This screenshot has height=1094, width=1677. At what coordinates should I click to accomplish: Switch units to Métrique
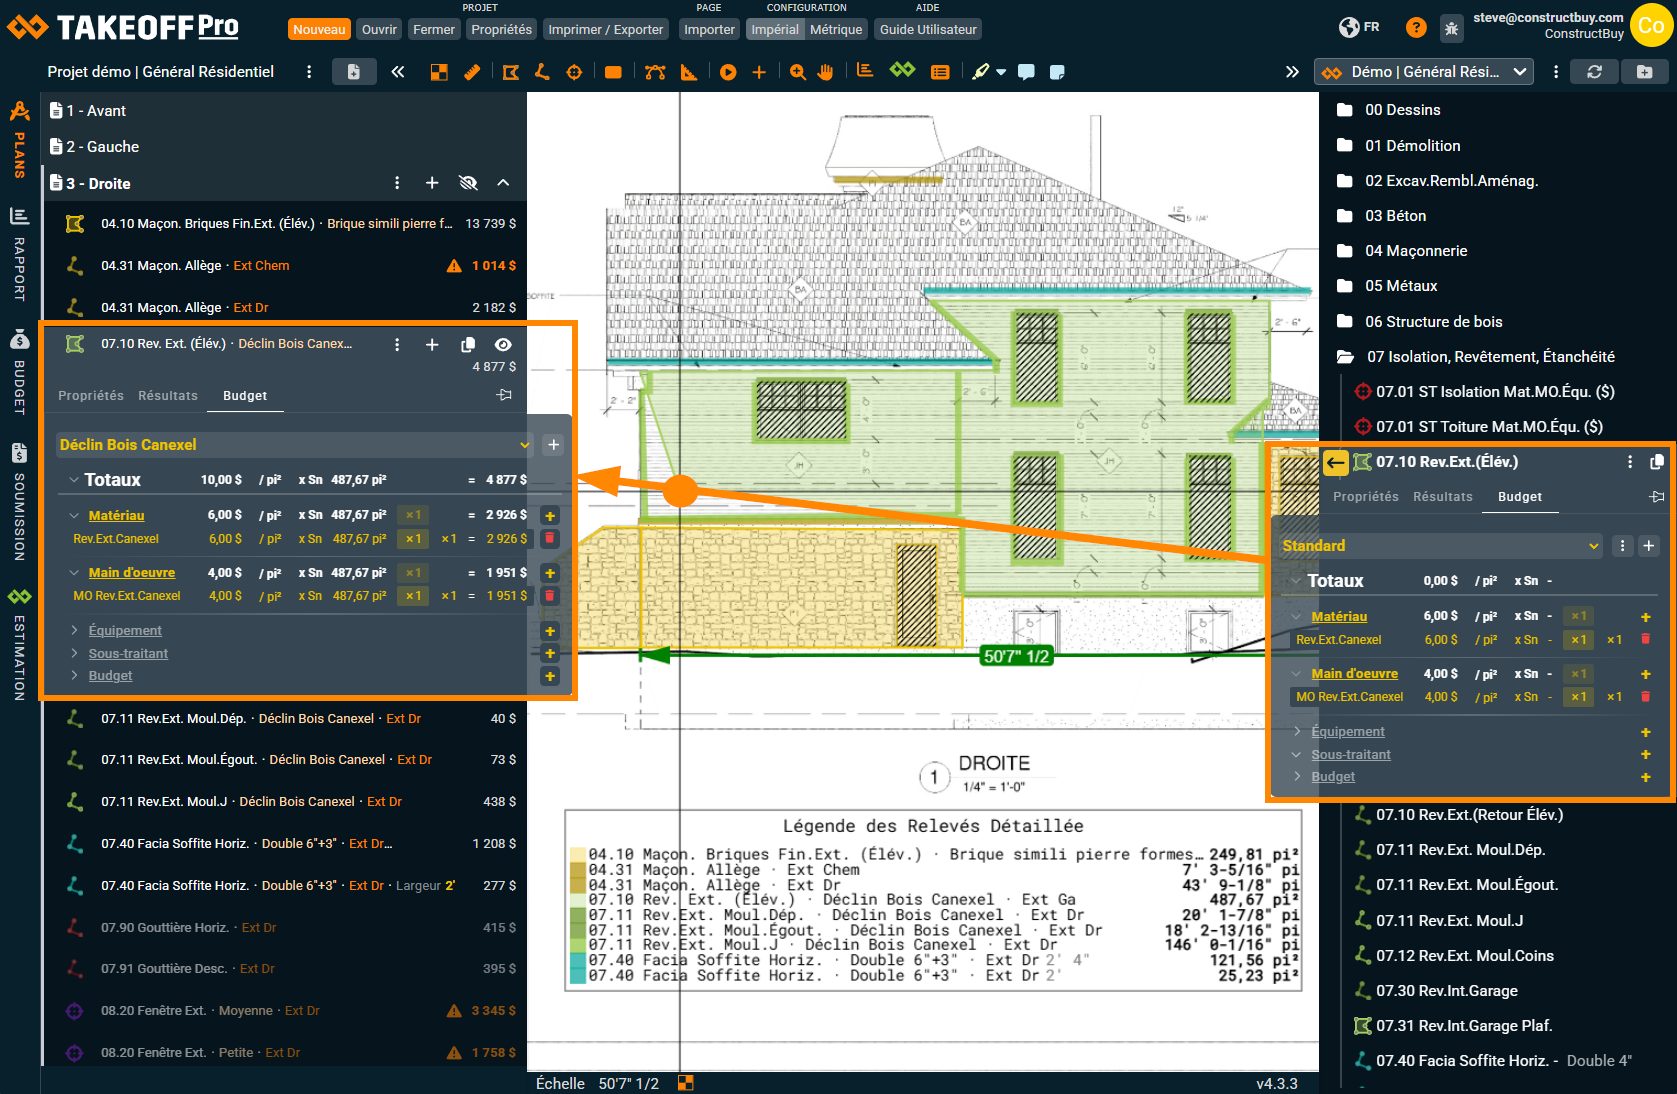[x=836, y=30]
